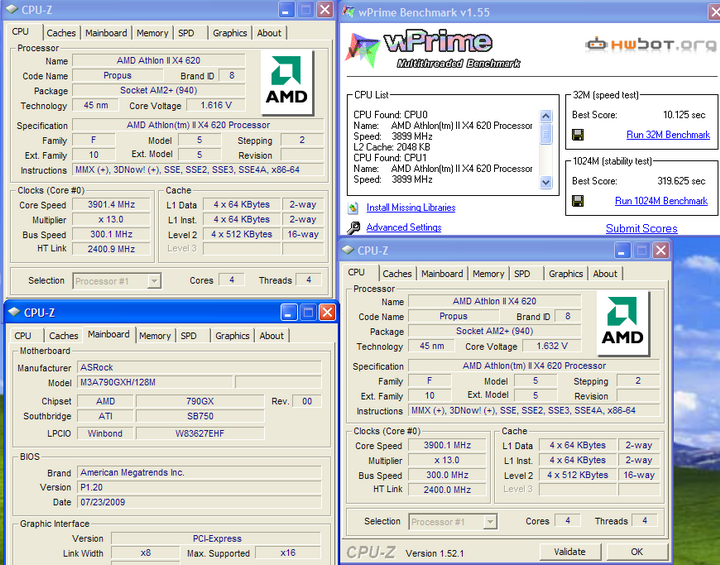The height and width of the screenshot is (565, 720).
Task: Switch to Memory tab in Mainboard window
Action: [155, 336]
